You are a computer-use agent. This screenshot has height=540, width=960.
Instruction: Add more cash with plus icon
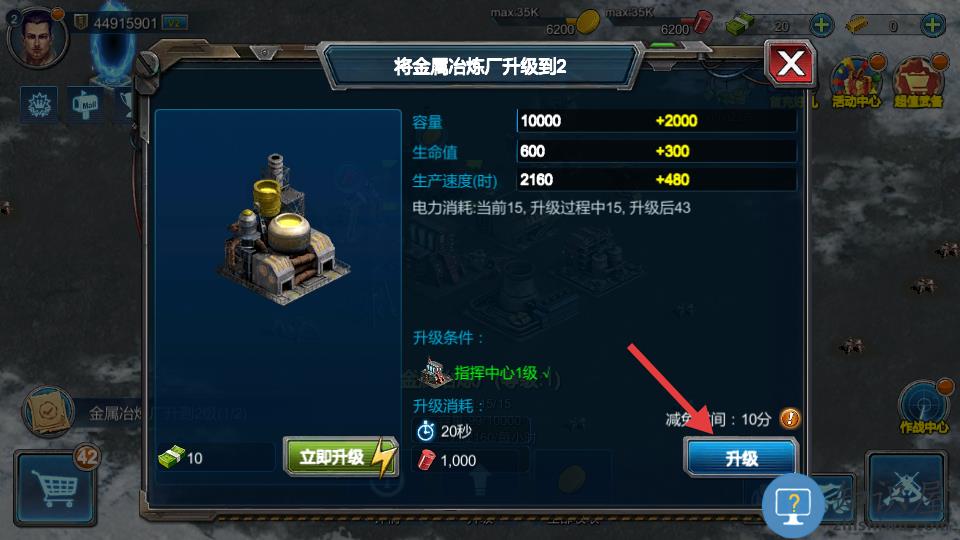coord(821,25)
